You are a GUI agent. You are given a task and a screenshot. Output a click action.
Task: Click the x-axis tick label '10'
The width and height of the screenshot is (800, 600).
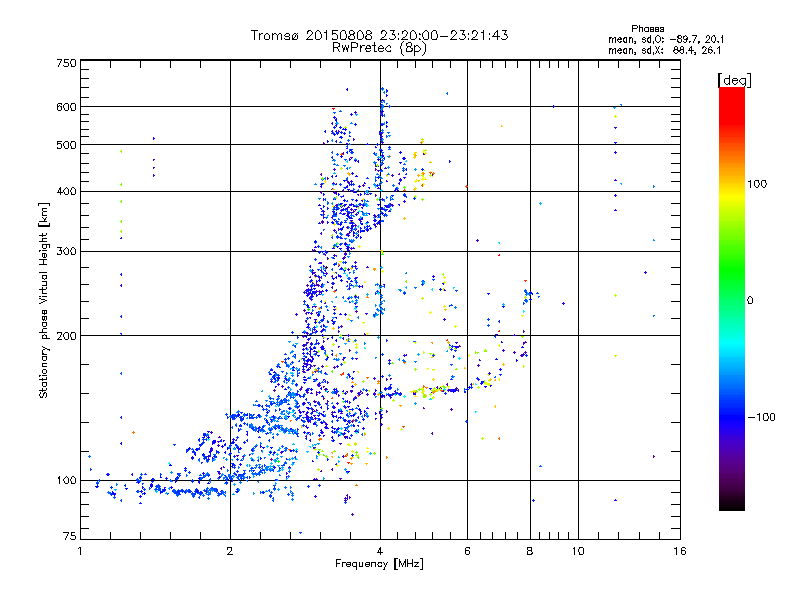click(x=578, y=551)
